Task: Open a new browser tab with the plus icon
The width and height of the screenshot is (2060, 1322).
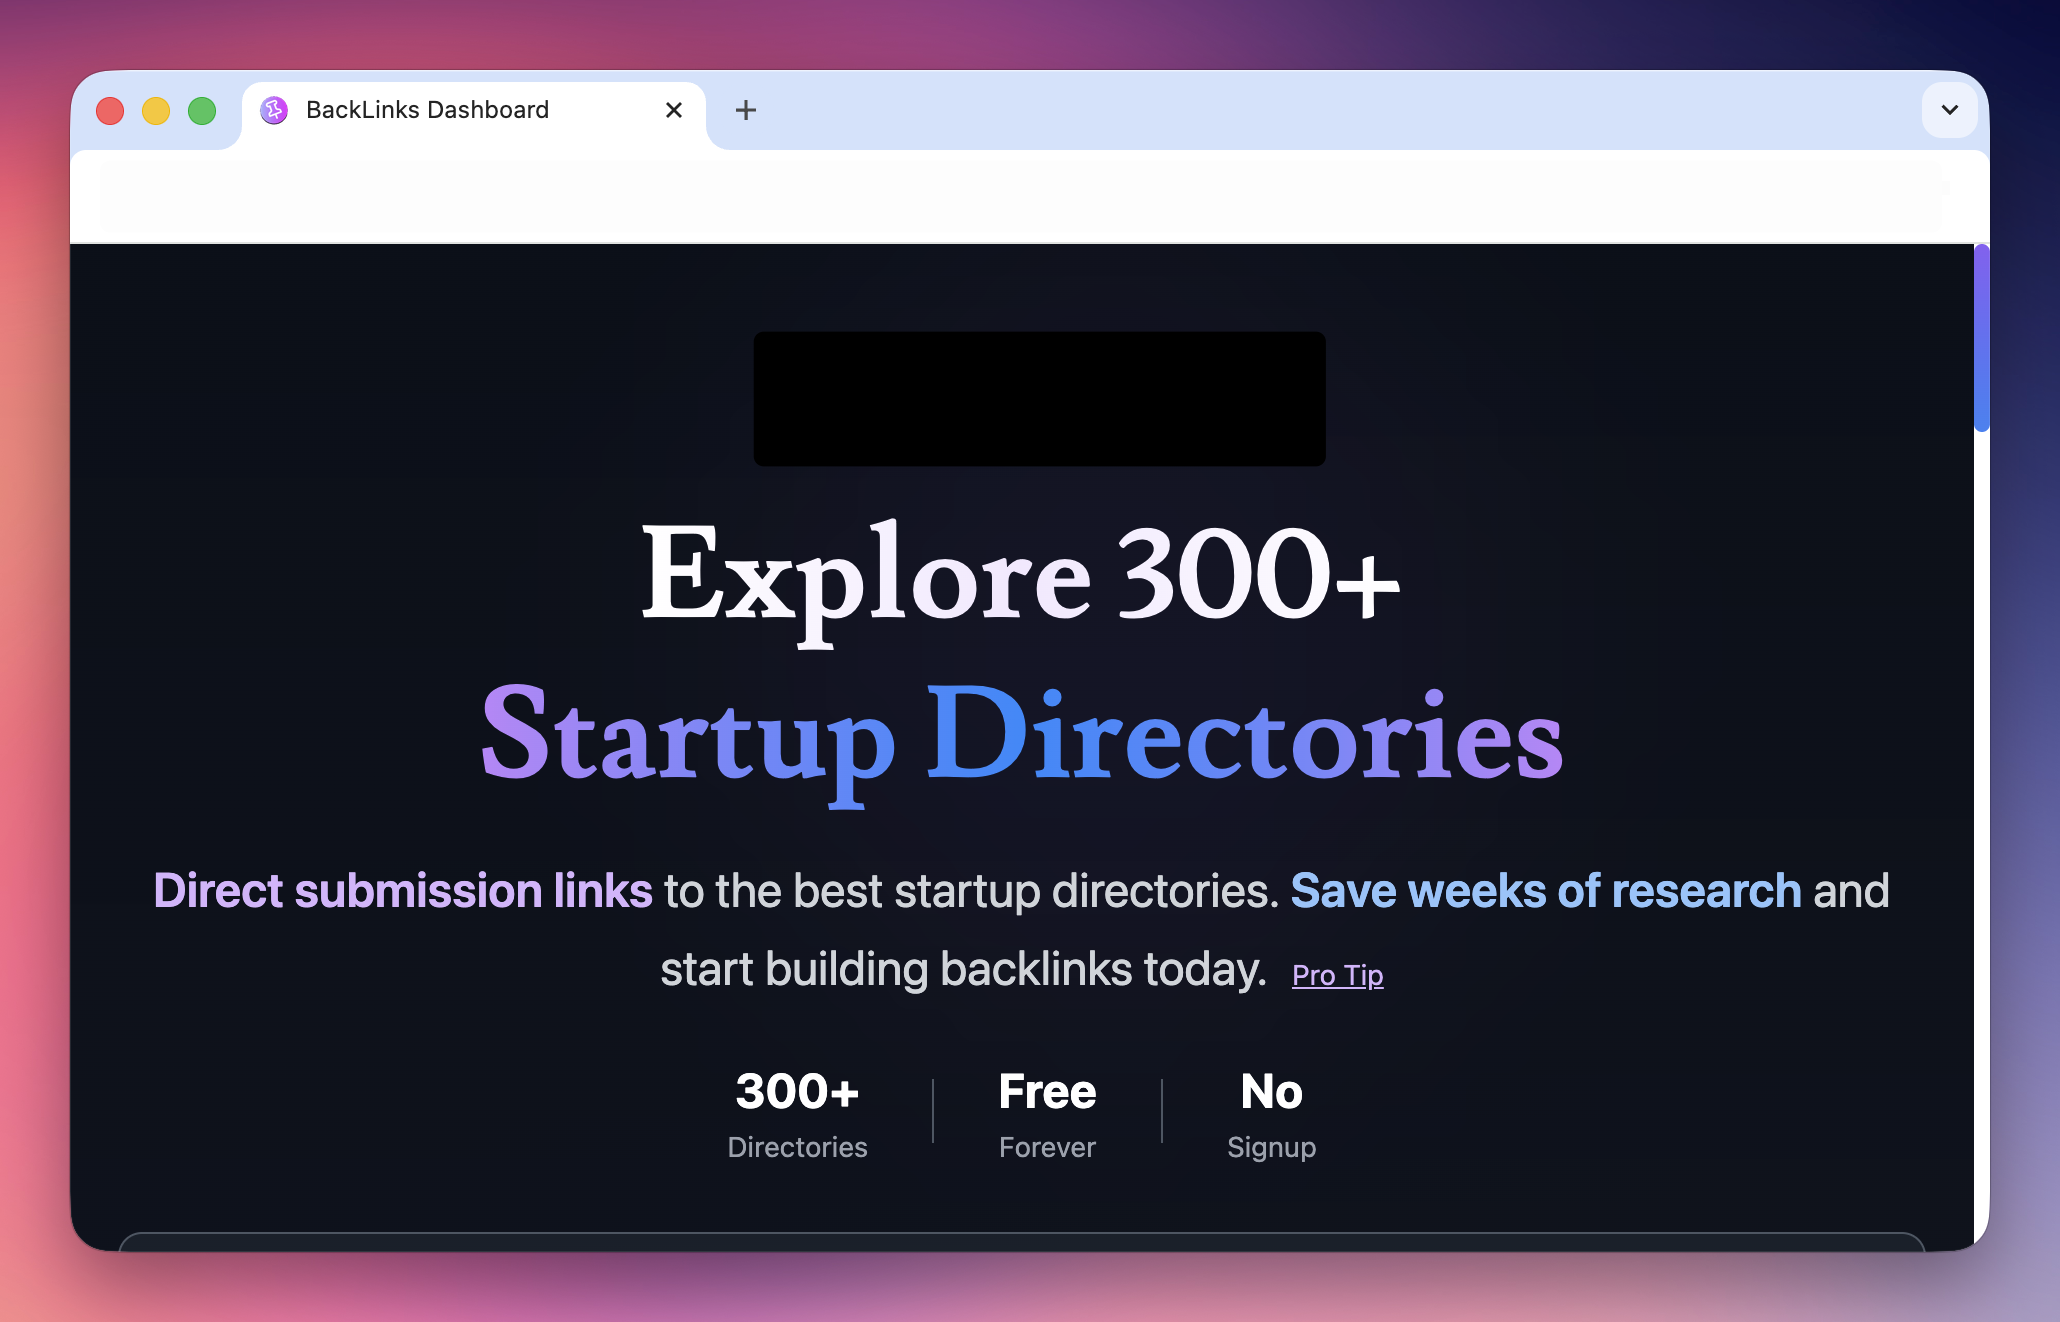Action: (x=745, y=110)
